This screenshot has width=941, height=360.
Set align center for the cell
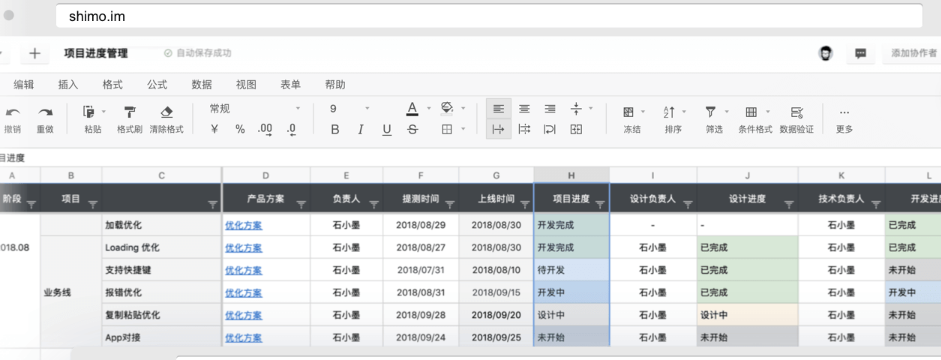525,109
